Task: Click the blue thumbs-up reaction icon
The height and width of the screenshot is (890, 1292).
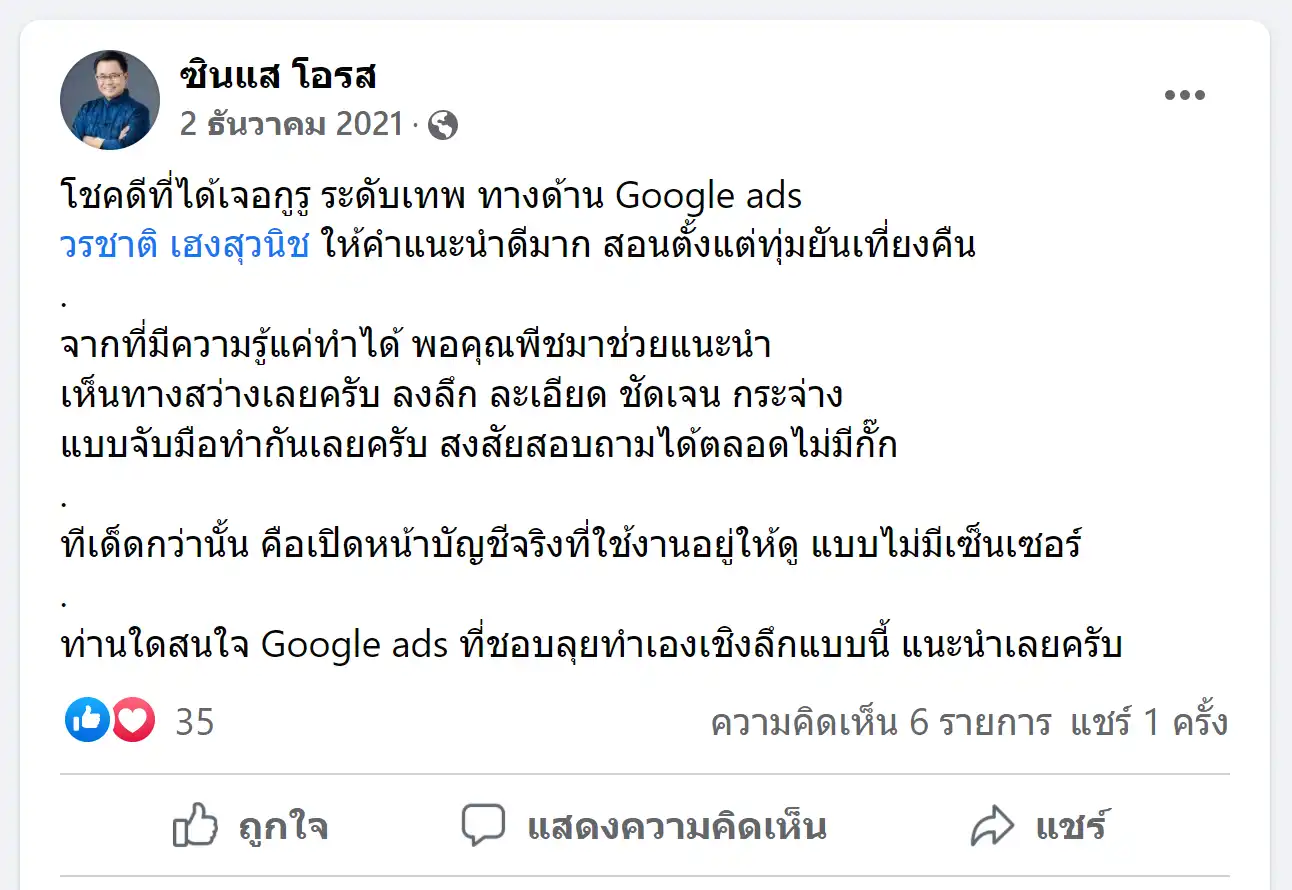Action: [x=87, y=720]
